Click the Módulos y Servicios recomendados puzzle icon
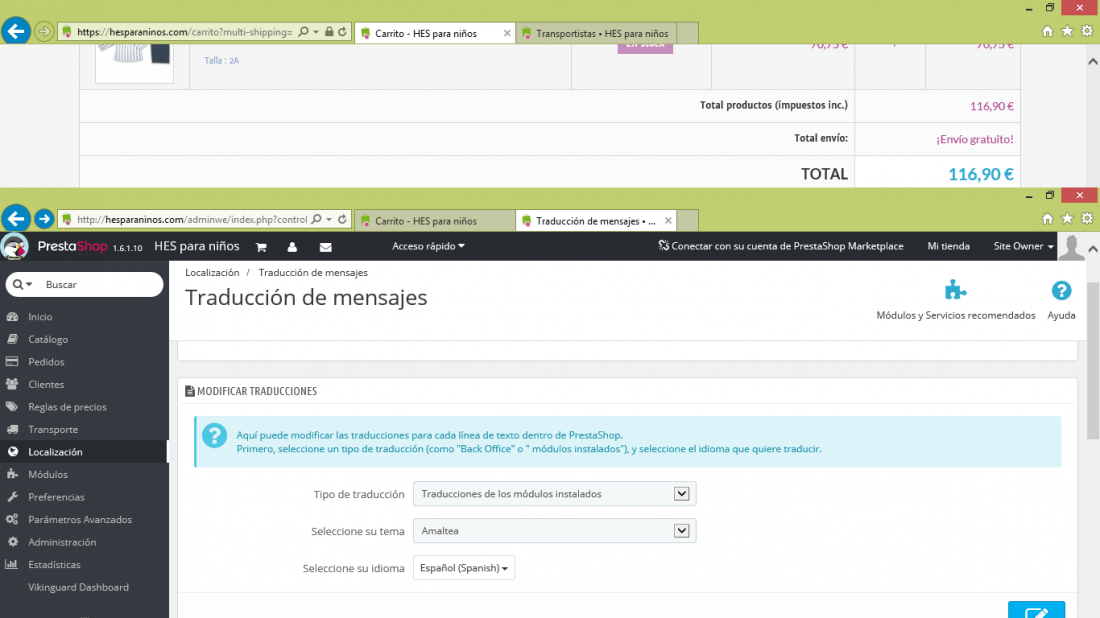This screenshot has width=1100, height=618. pos(955,290)
